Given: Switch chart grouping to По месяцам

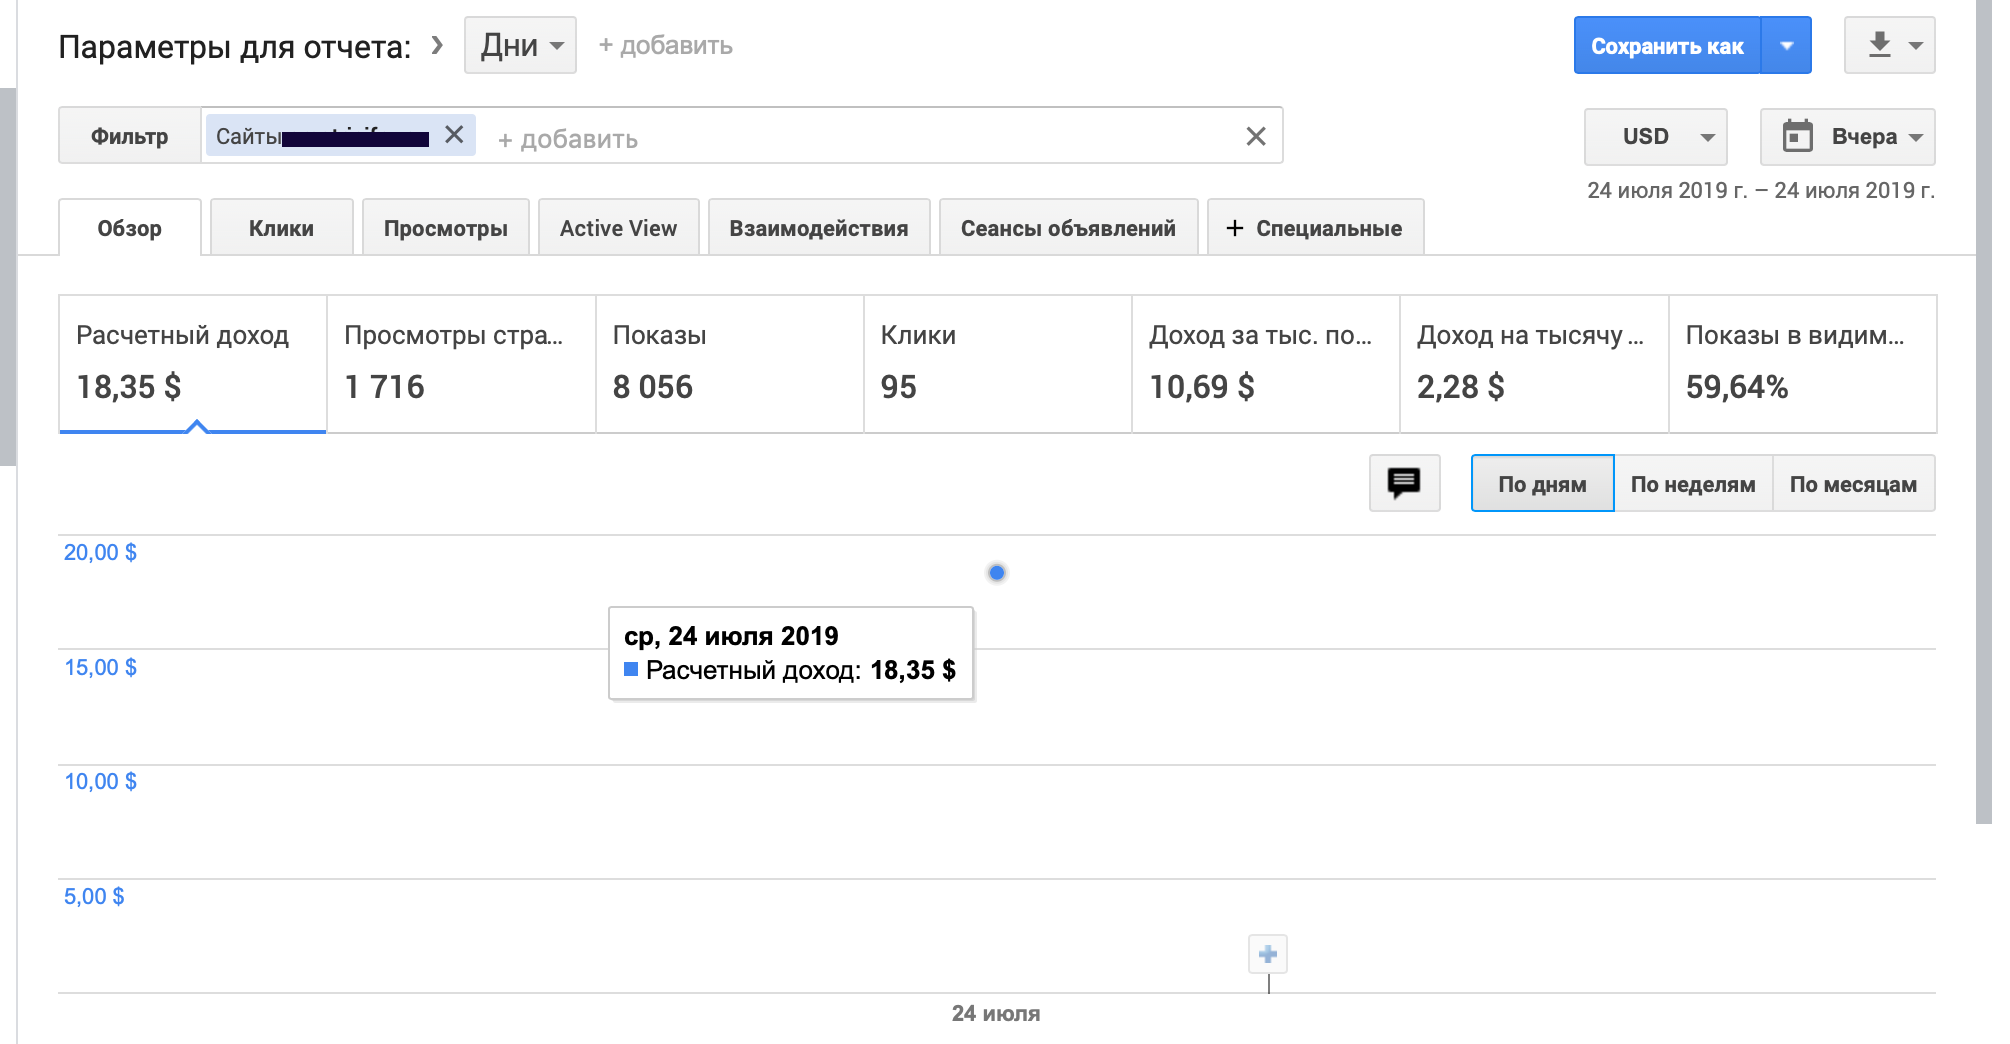Looking at the screenshot, I should point(1853,484).
